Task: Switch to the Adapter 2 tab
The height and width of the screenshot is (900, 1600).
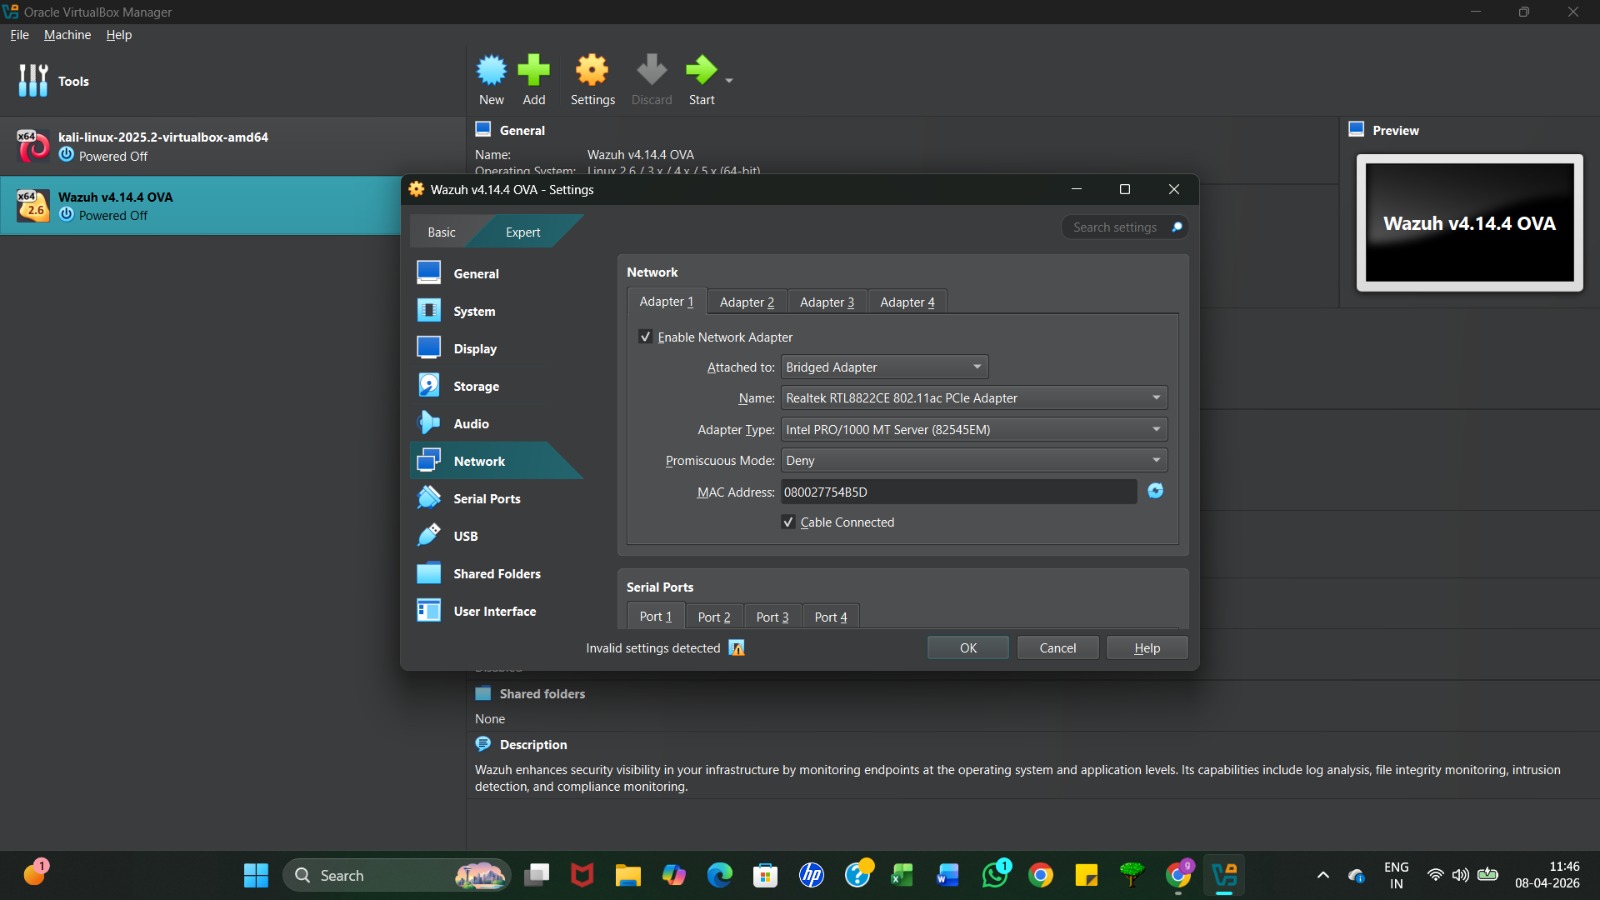Action: pyautogui.click(x=747, y=302)
